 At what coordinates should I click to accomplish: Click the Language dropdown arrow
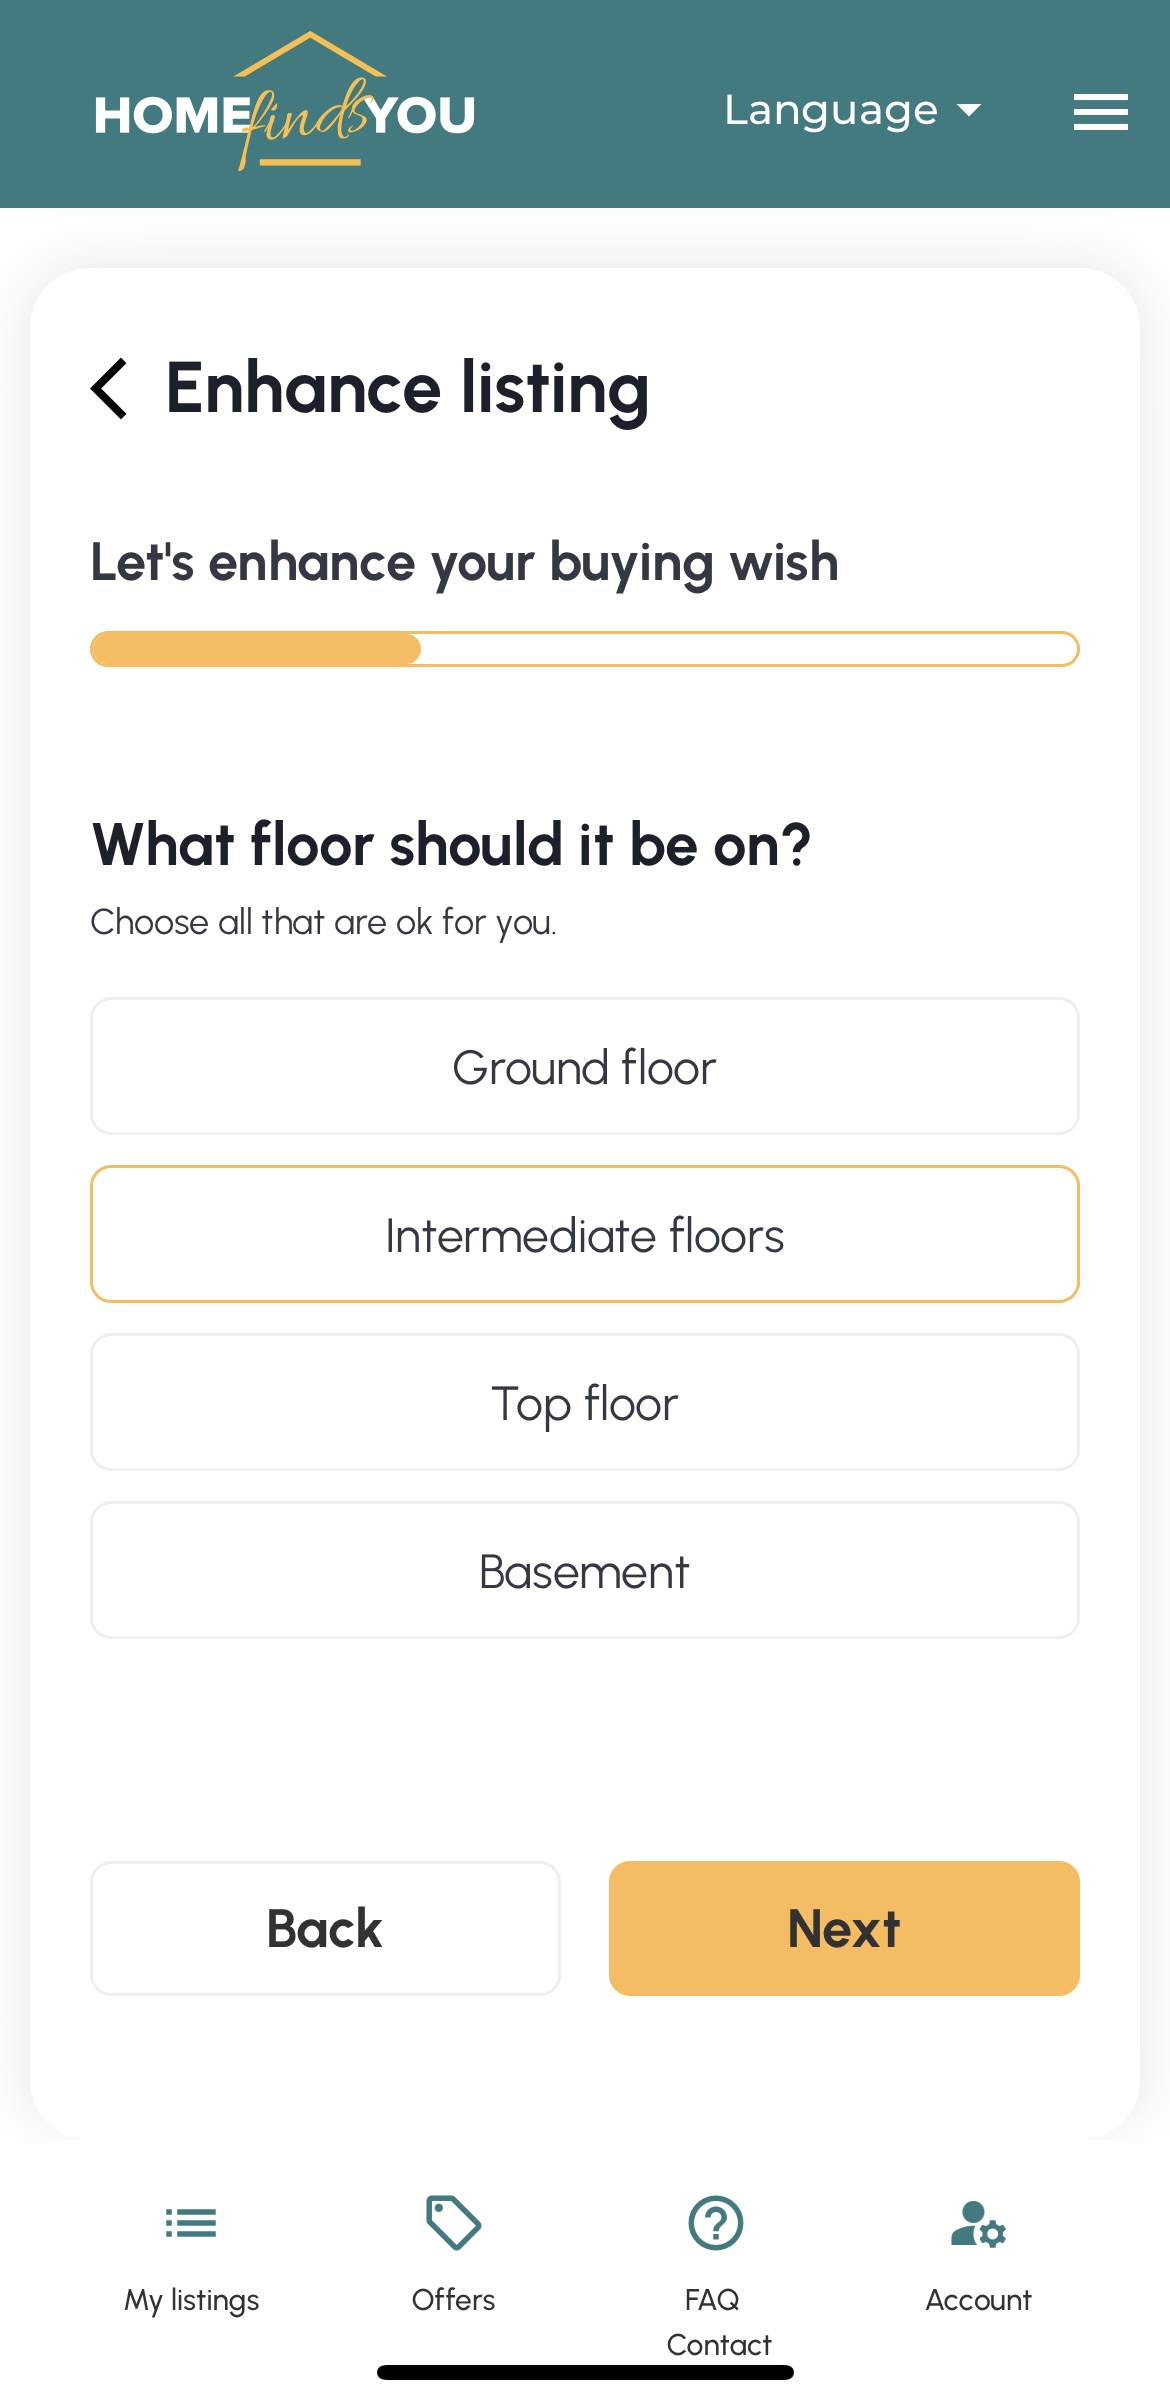969,110
